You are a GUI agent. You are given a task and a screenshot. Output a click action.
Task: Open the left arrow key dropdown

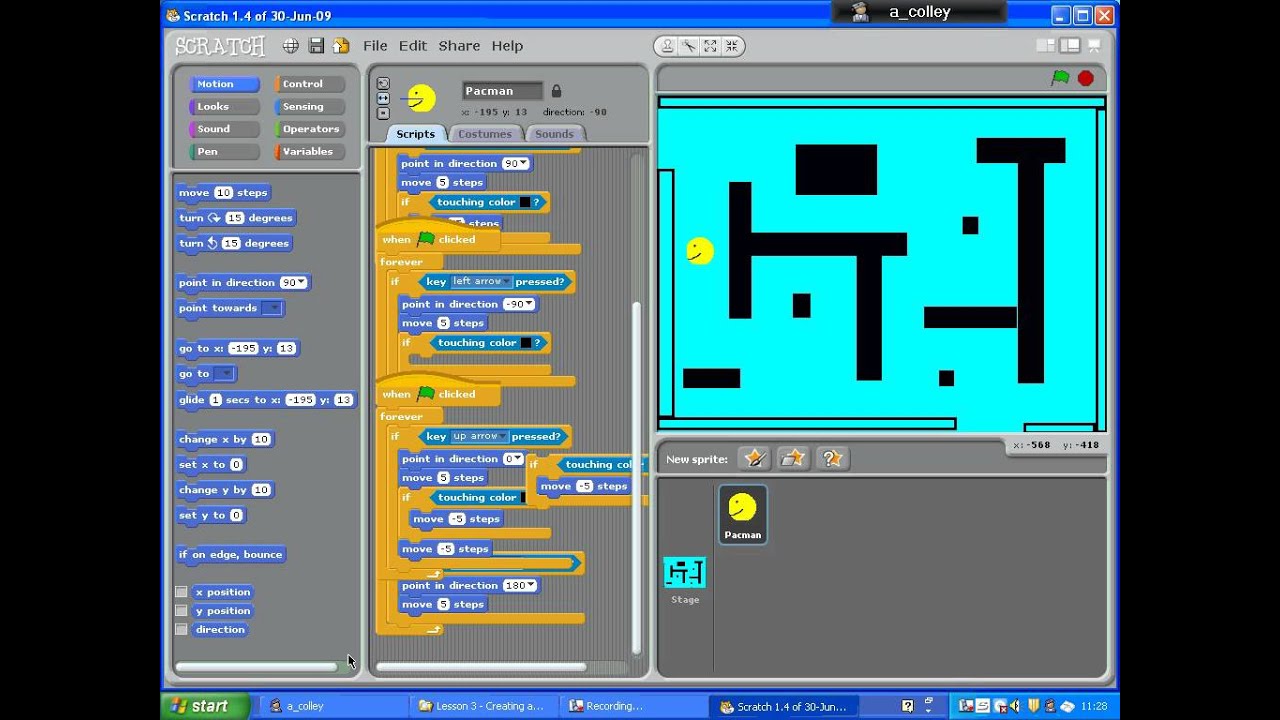(506, 282)
